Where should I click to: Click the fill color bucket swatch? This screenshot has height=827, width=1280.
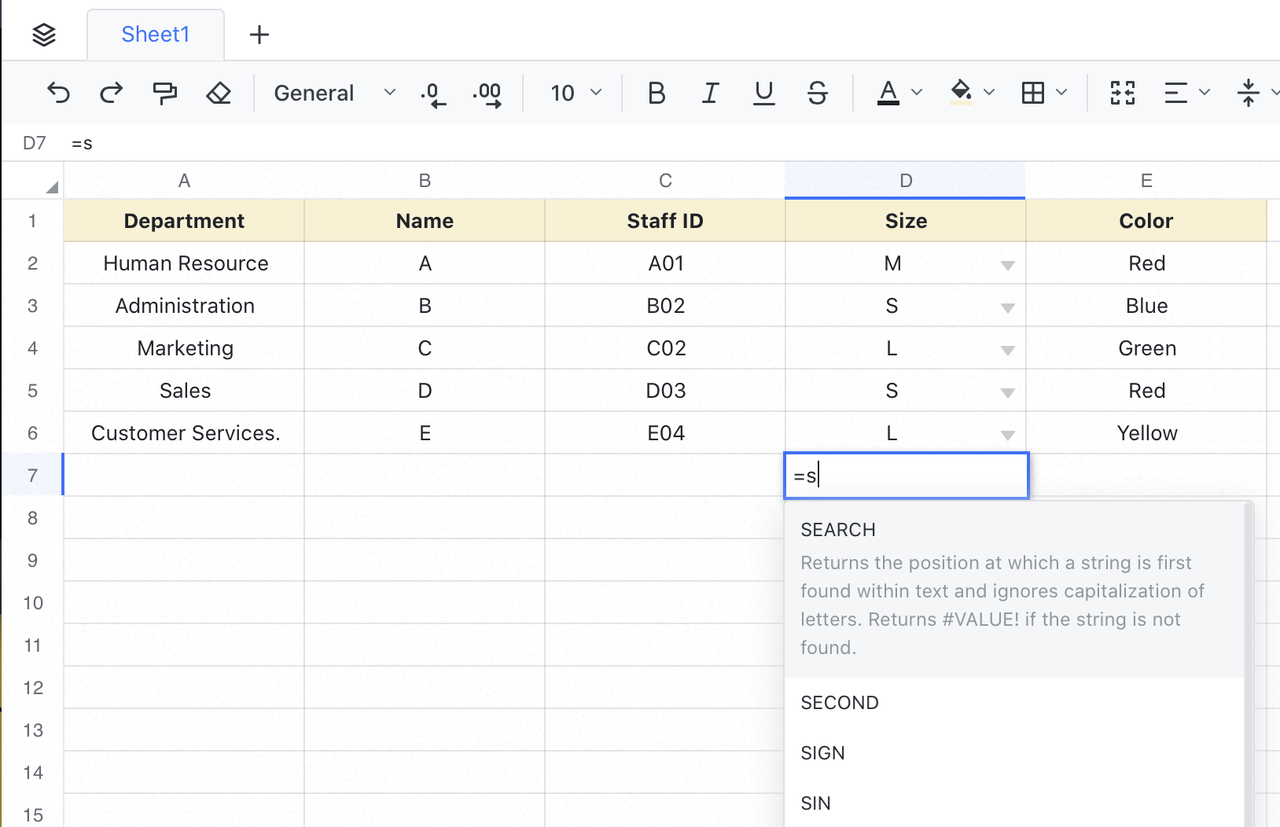tap(960, 93)
